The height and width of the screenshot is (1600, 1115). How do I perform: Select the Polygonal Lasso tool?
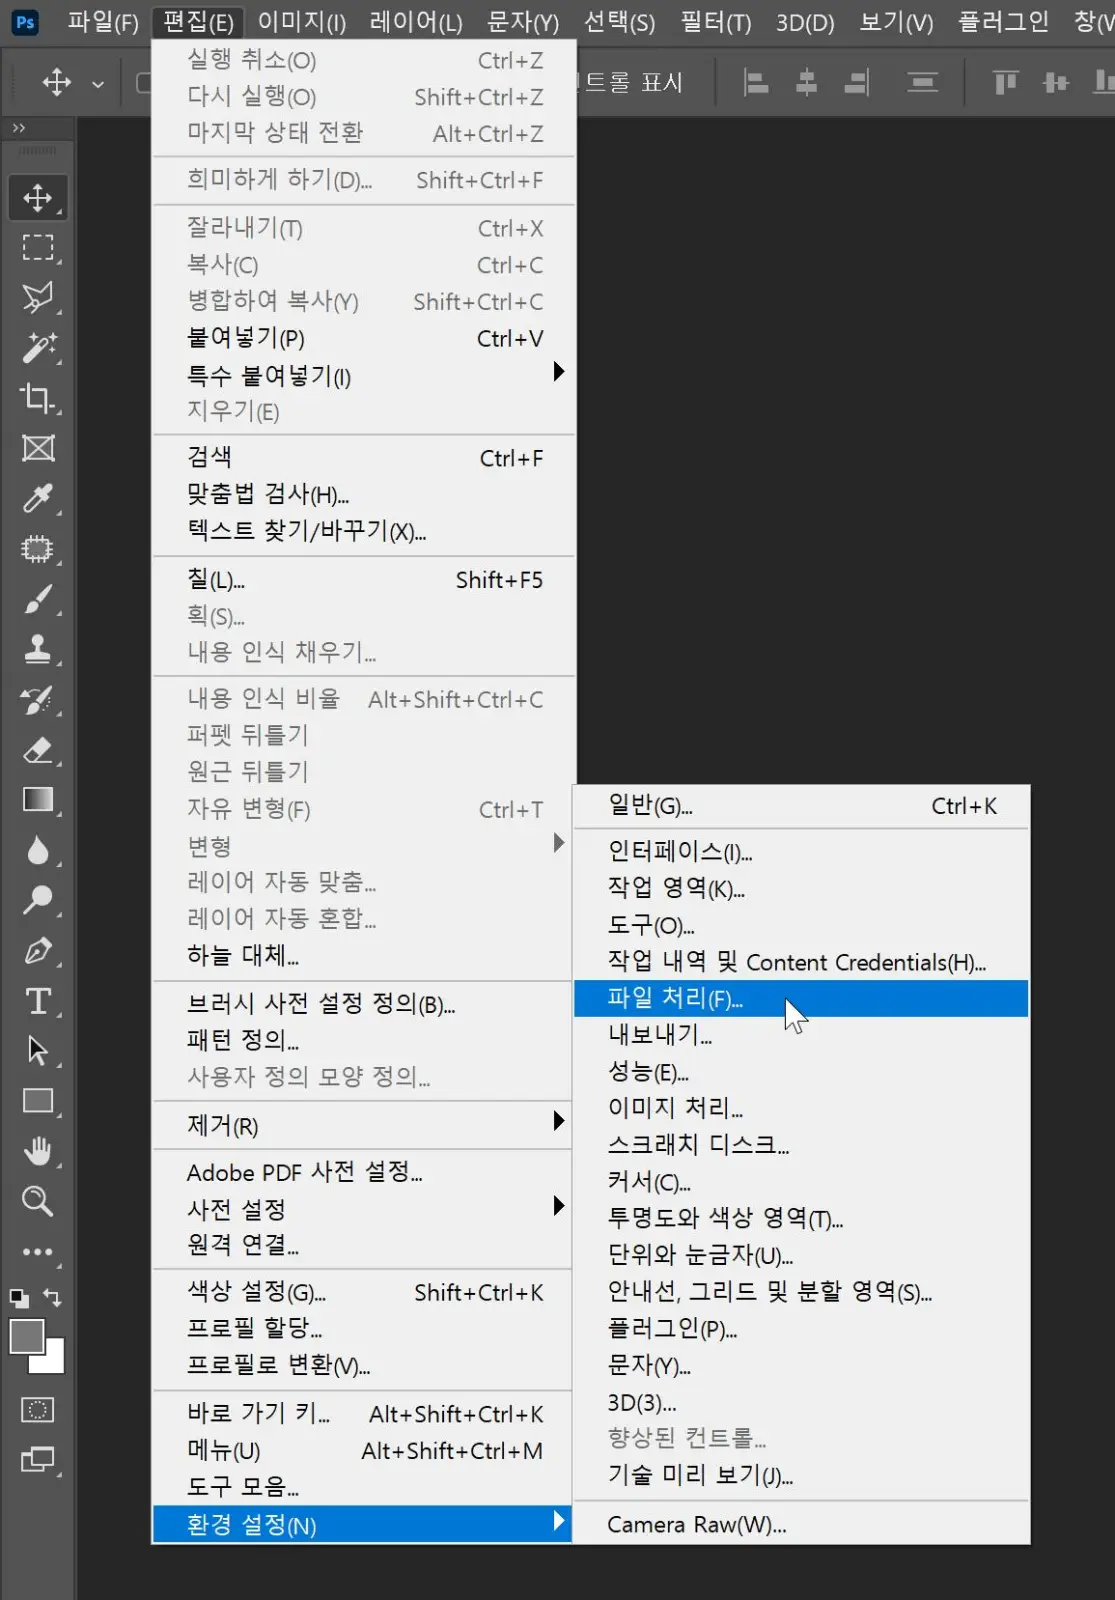[x=38, y=297]
